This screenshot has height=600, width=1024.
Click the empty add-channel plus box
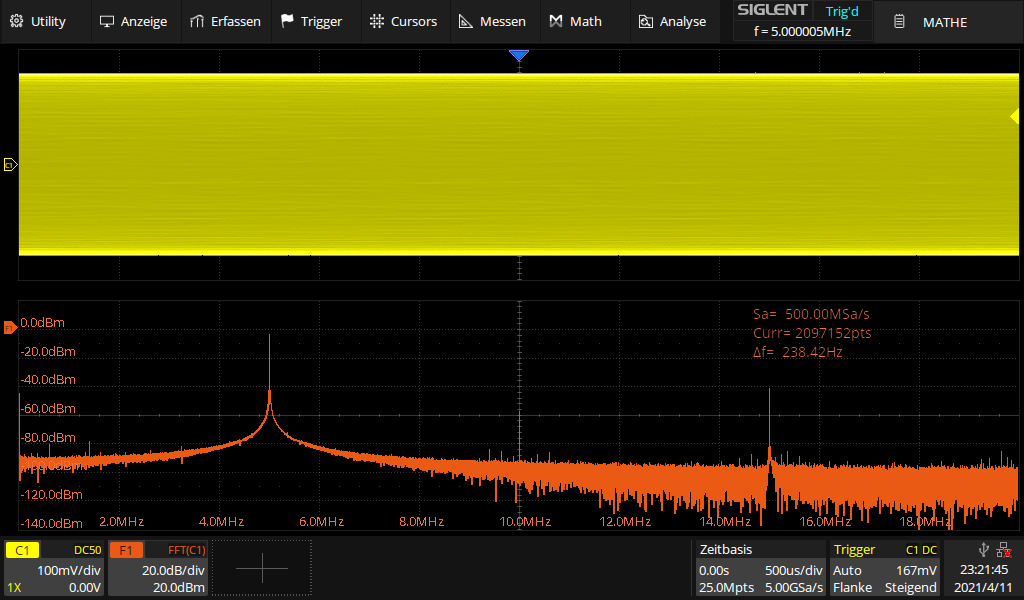[x=262, y=567]
